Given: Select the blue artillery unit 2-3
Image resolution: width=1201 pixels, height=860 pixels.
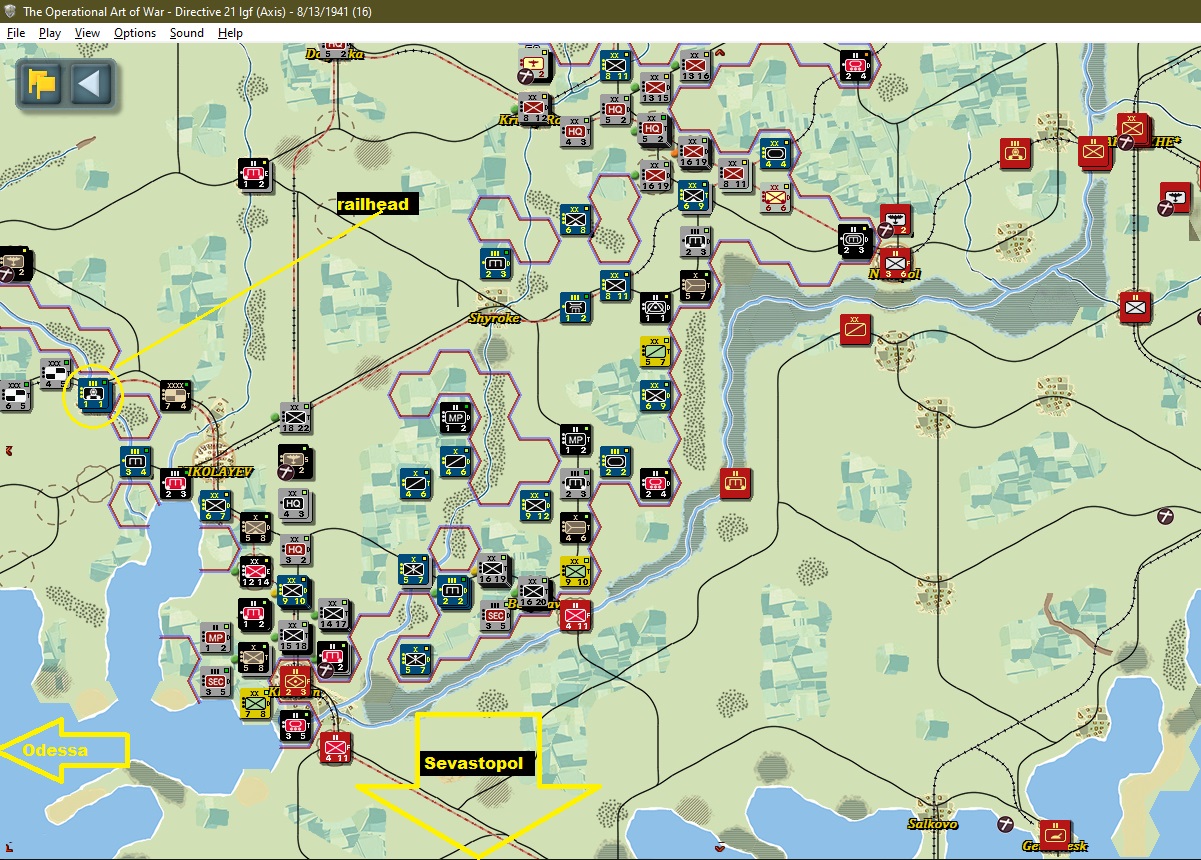Looking at the screenshot, I should (x=496, y=264).
